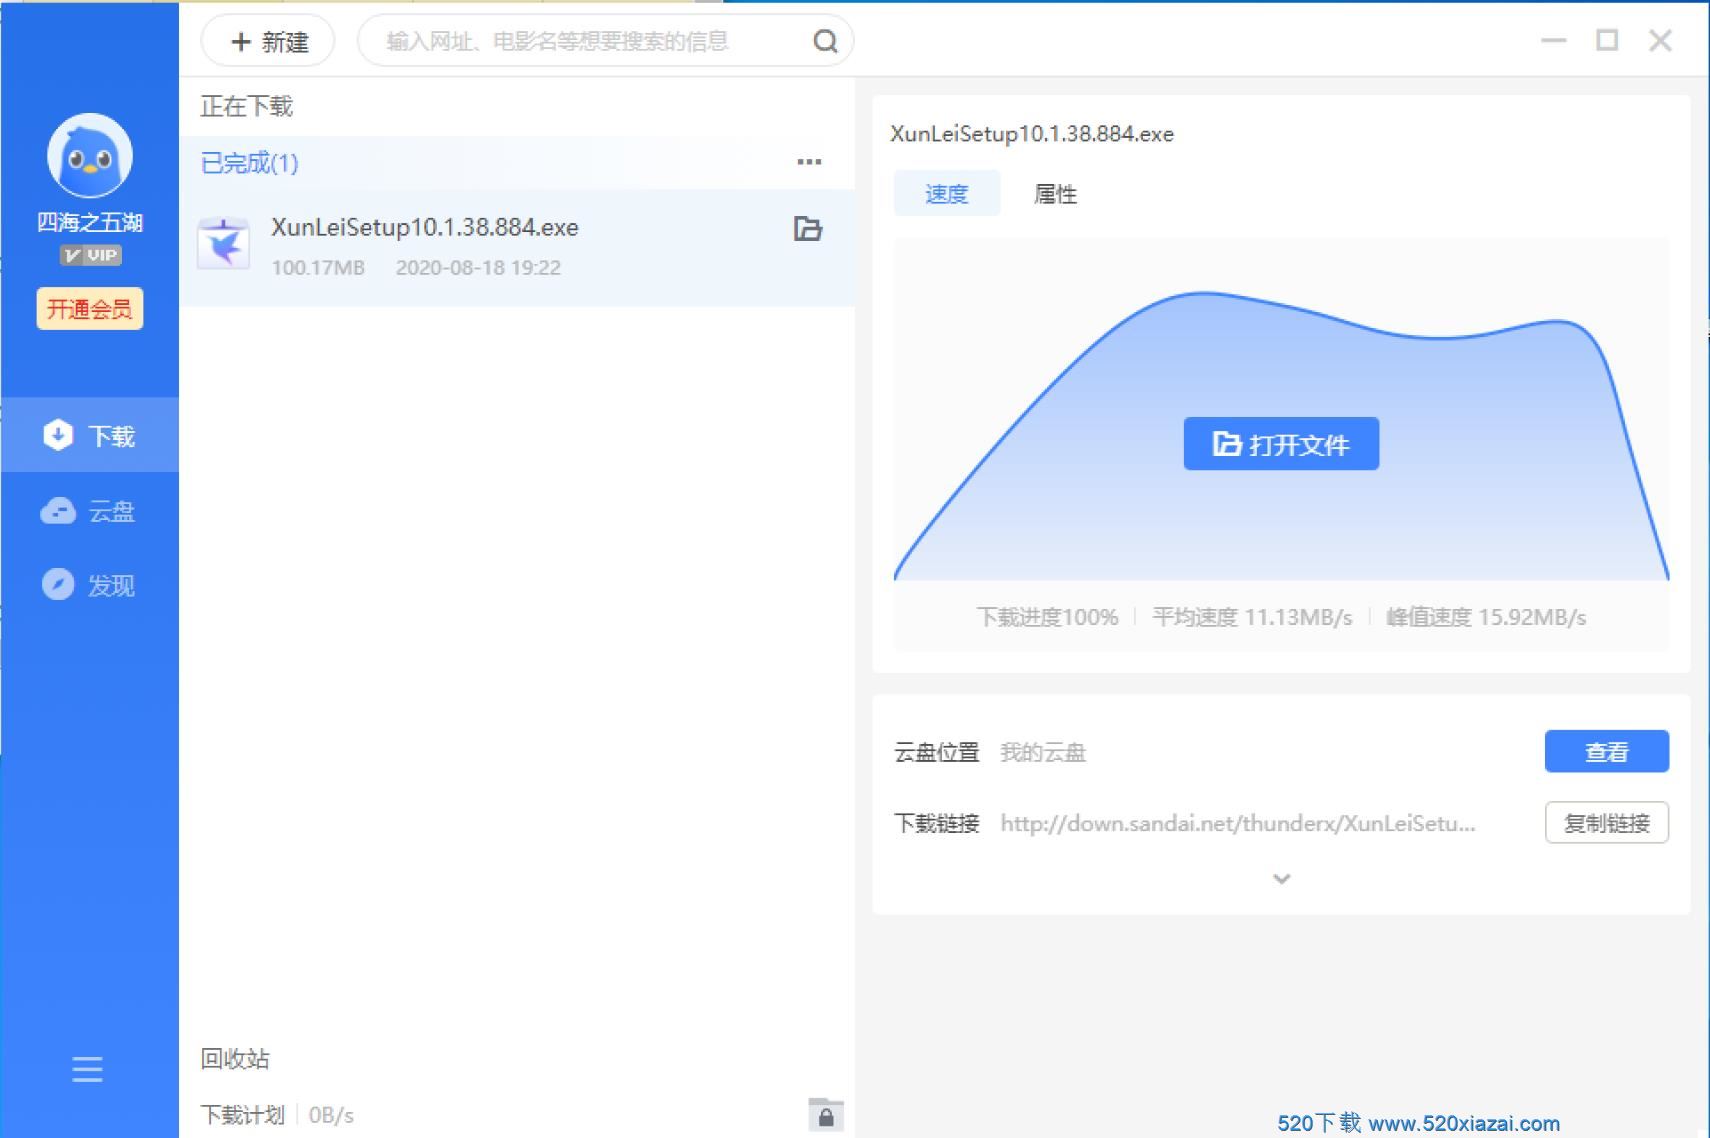The width and height of the screenshot is (1710, 1138).
Task: Switch to 速度 tab in details panel
Action: (x=947, y=193)
